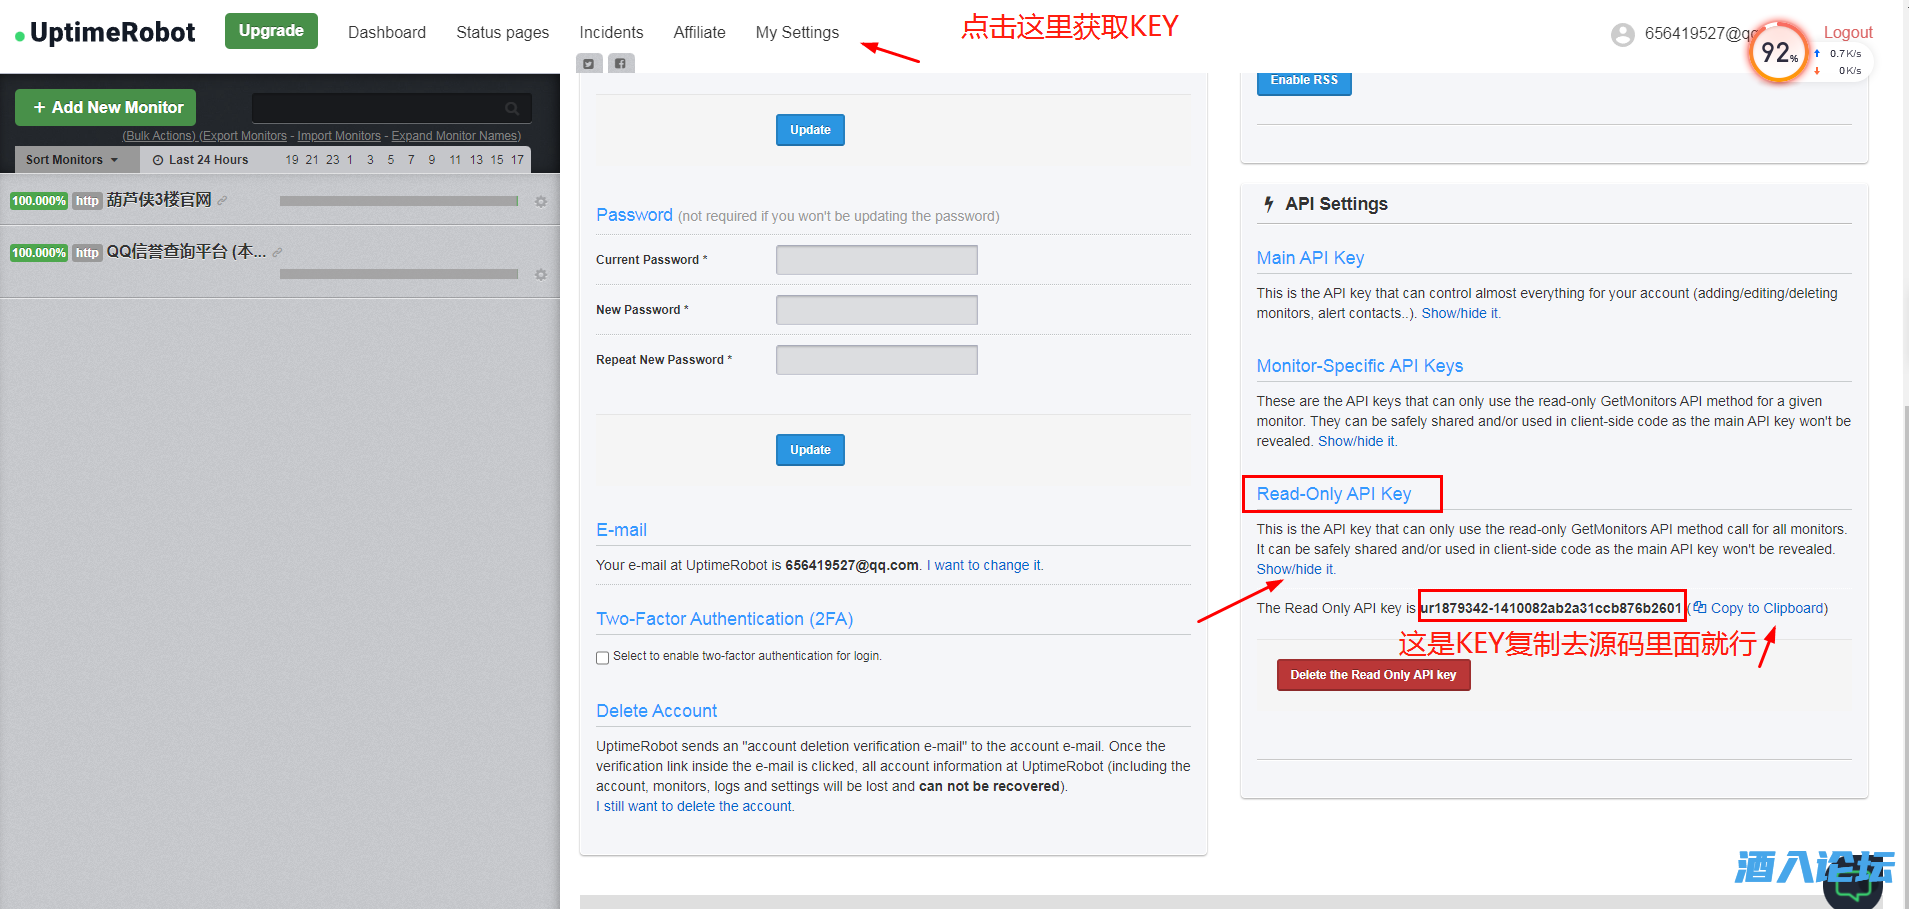Open the Status pages menu item
Viewport: 1909px width, 909px height.
coord(502,33)
